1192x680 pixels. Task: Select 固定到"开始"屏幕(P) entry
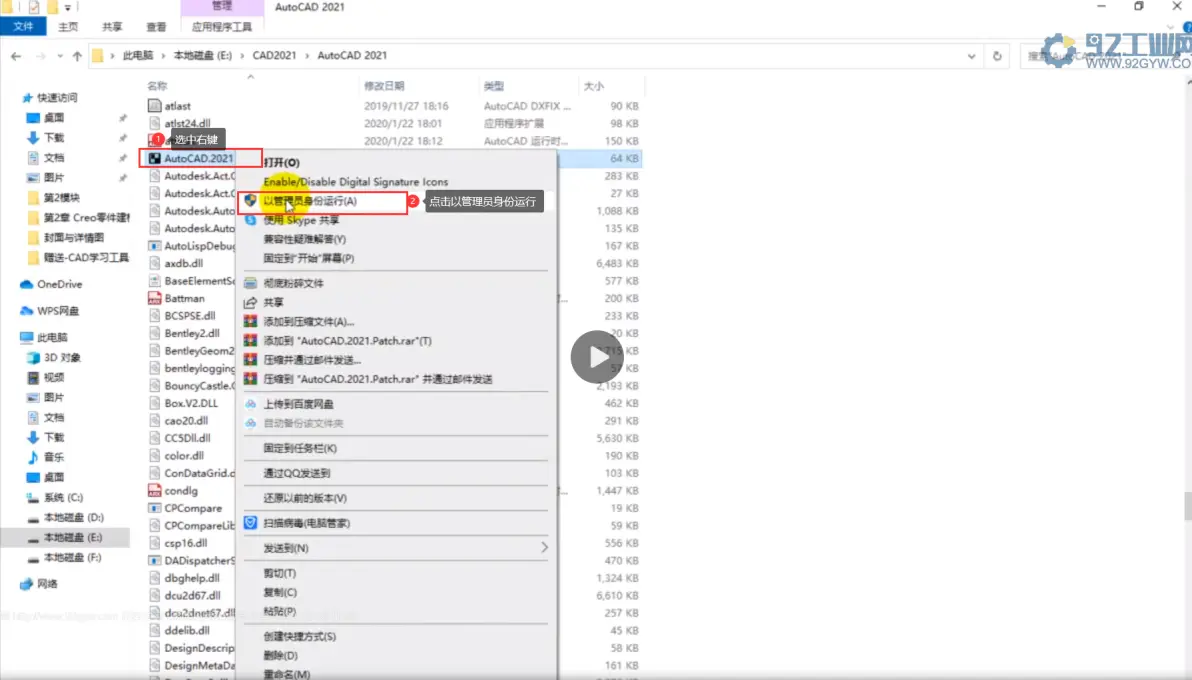click(x=309, y=258)
